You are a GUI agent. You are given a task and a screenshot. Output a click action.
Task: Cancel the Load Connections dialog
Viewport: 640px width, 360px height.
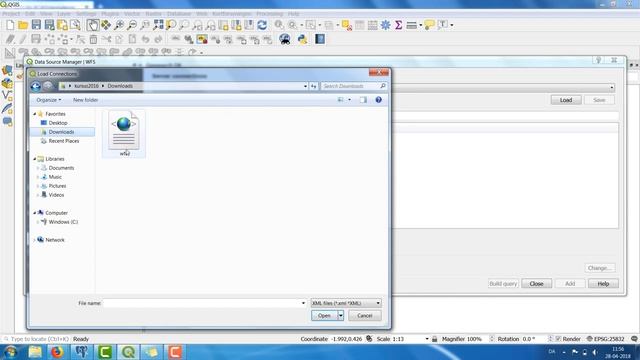[364, 316]
